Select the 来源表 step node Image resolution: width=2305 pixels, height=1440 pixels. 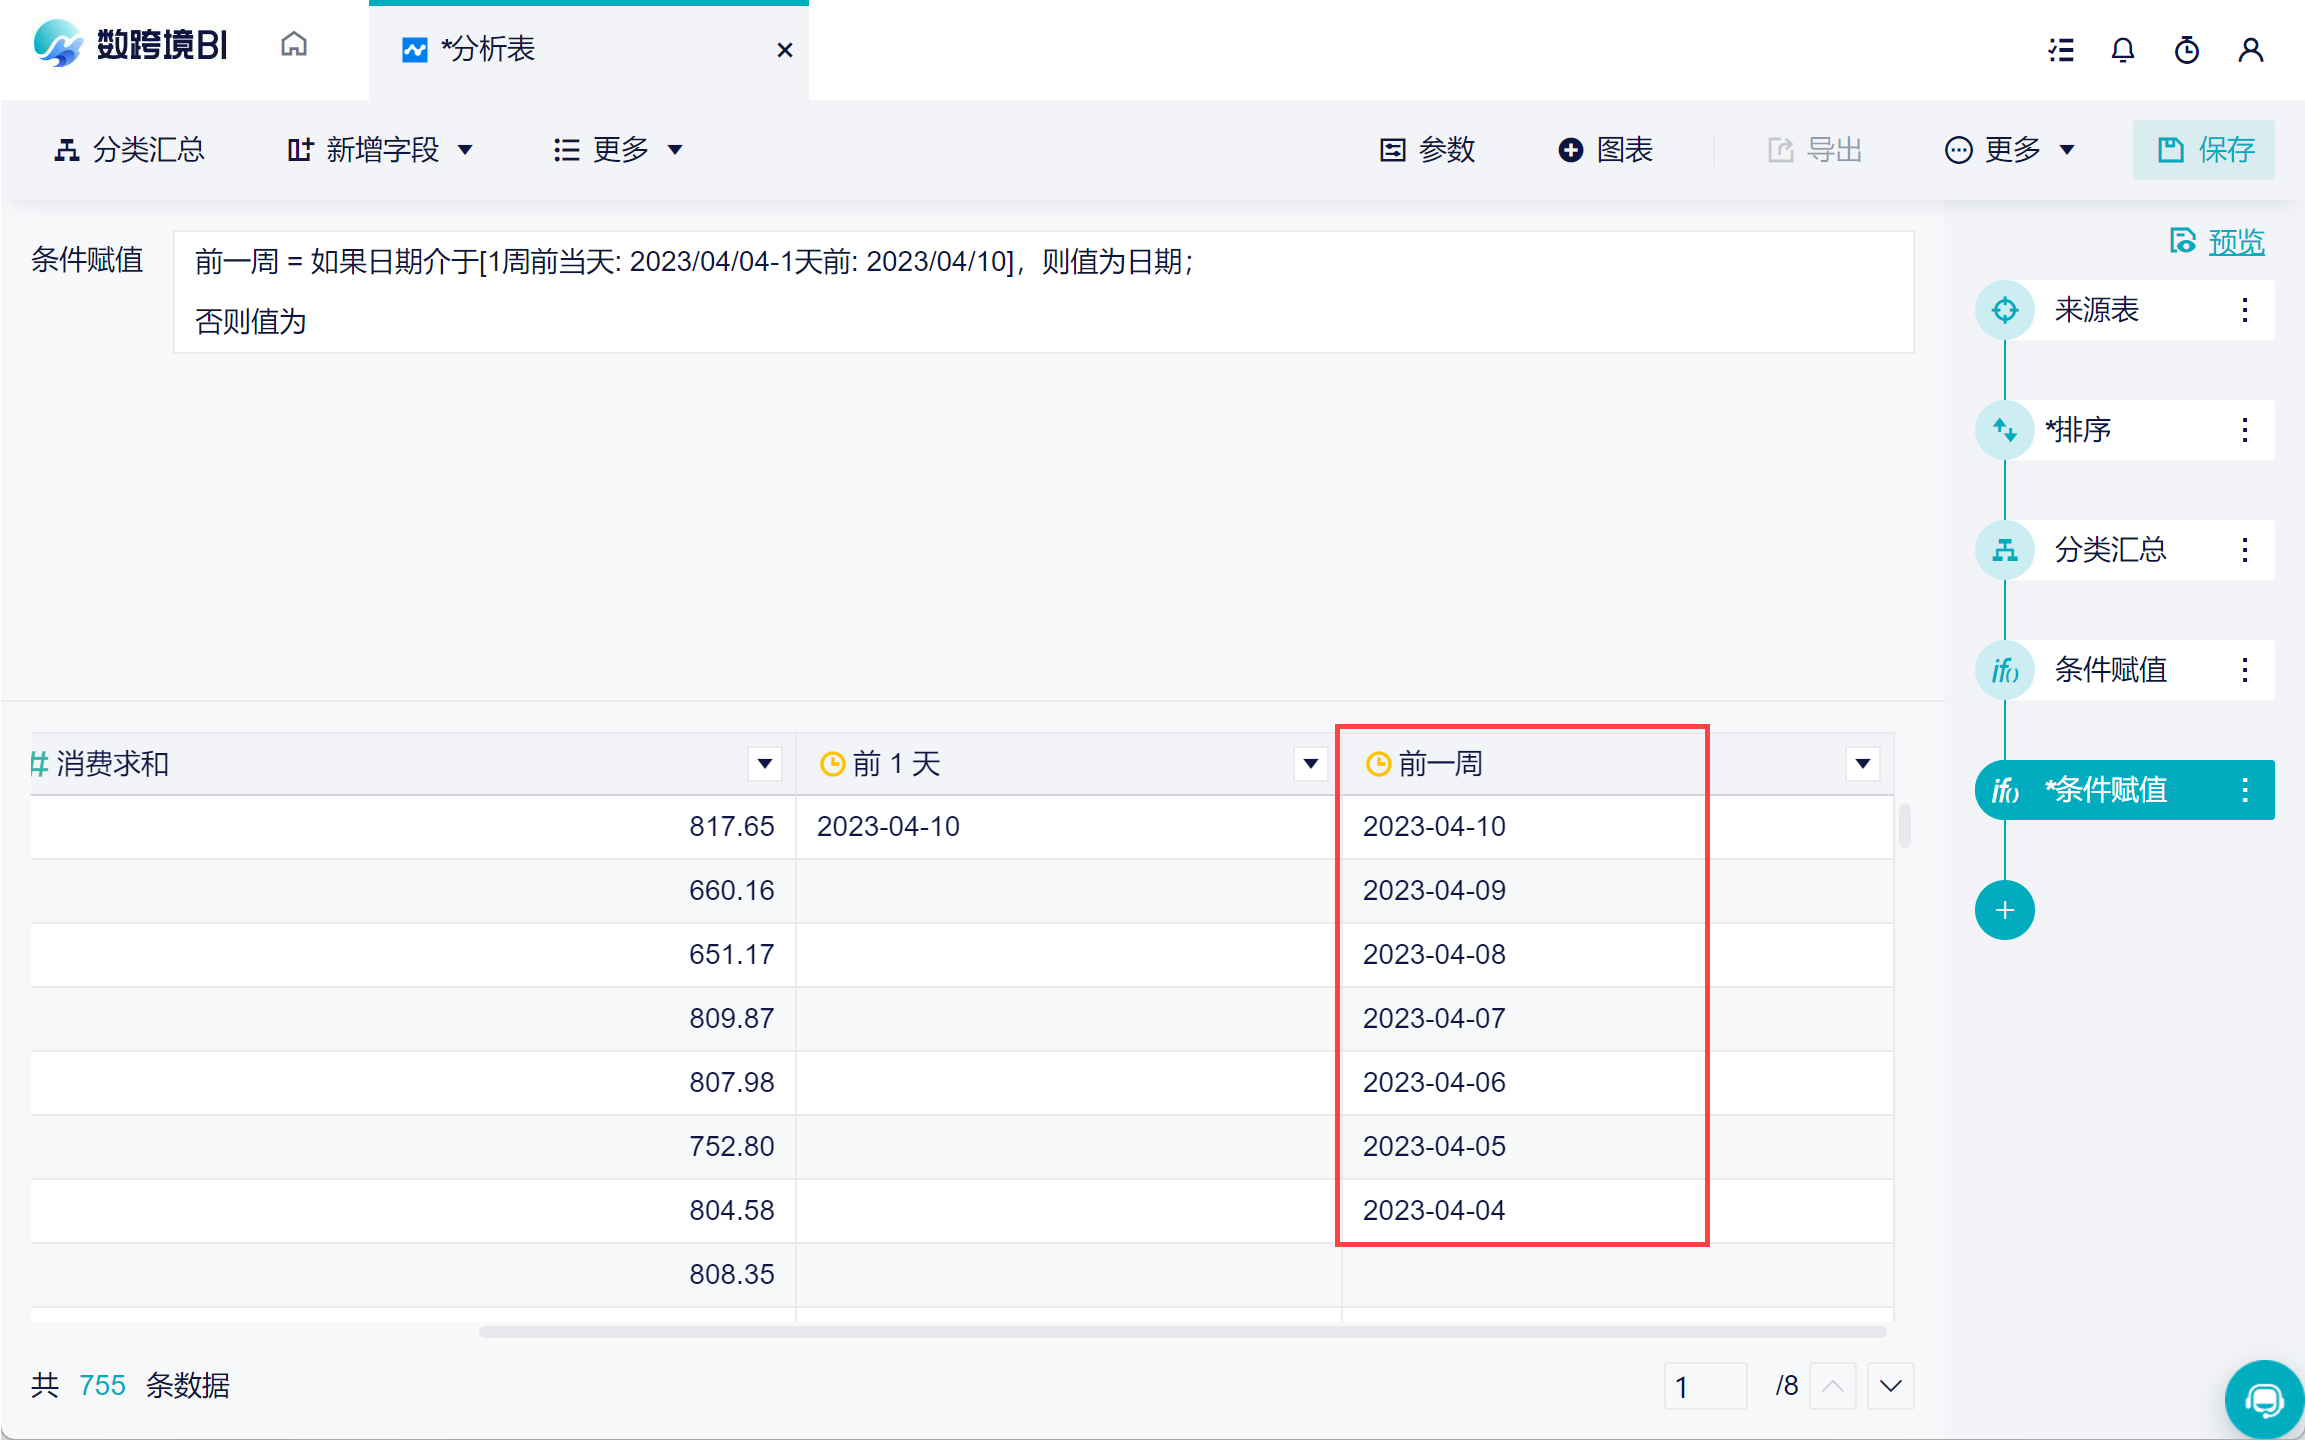[2095, 310]
